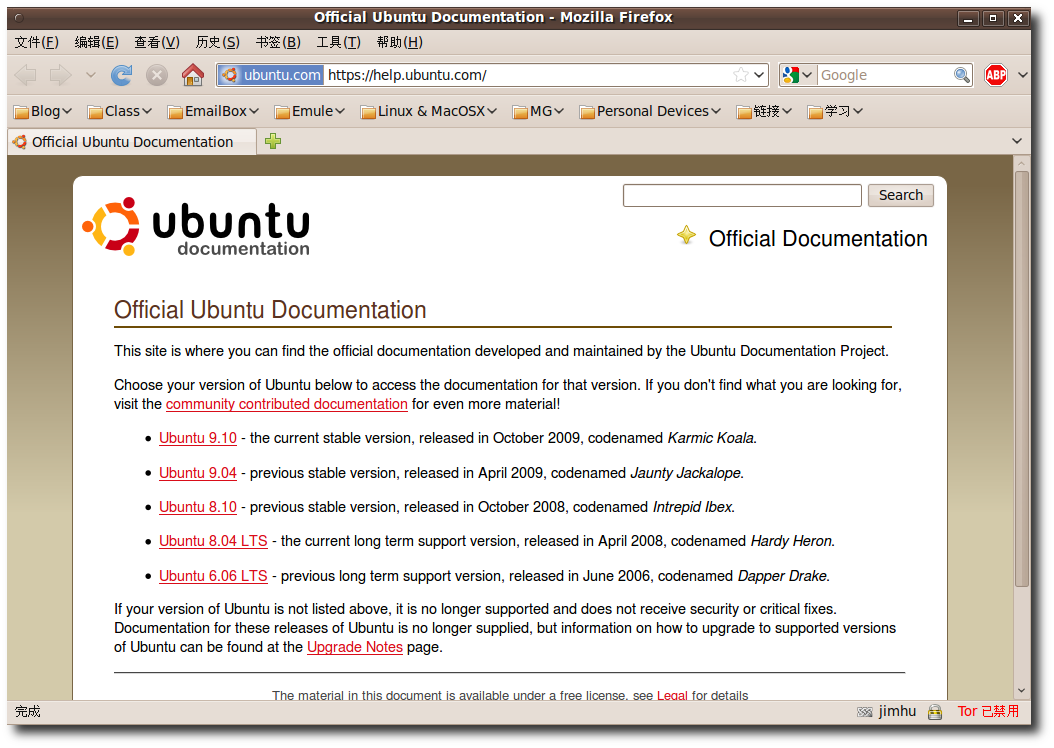This screenshot has width=1054, height=748.
Task: Click the Adblock Plus ABP icon
Action: pos(996,75)
